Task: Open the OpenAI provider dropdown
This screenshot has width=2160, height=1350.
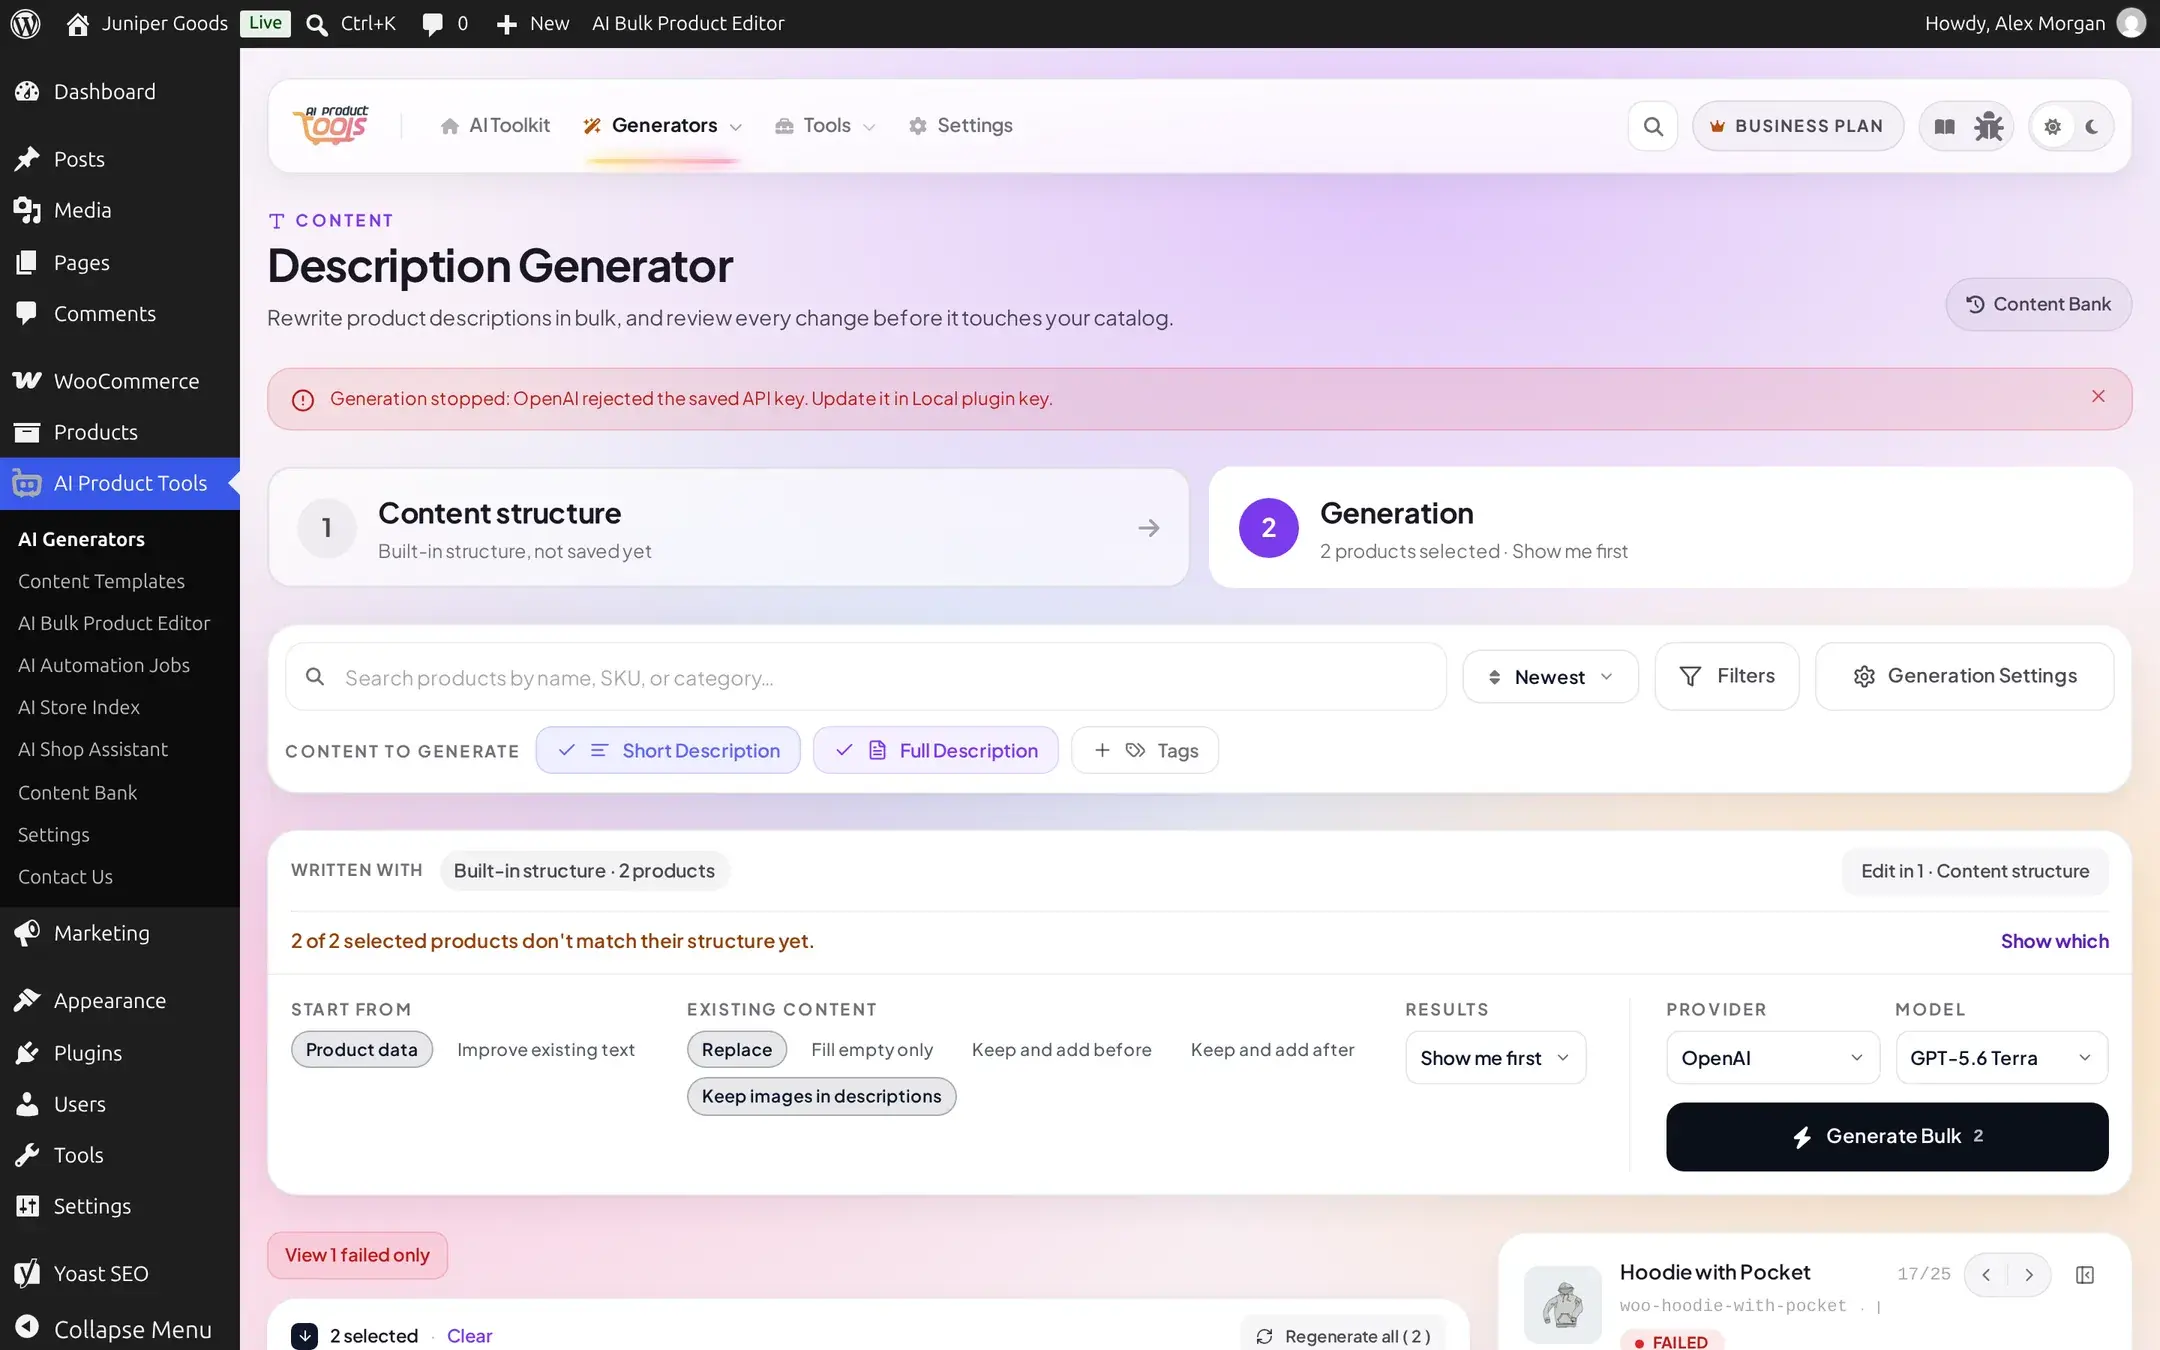Action: coord(1772,1057)
